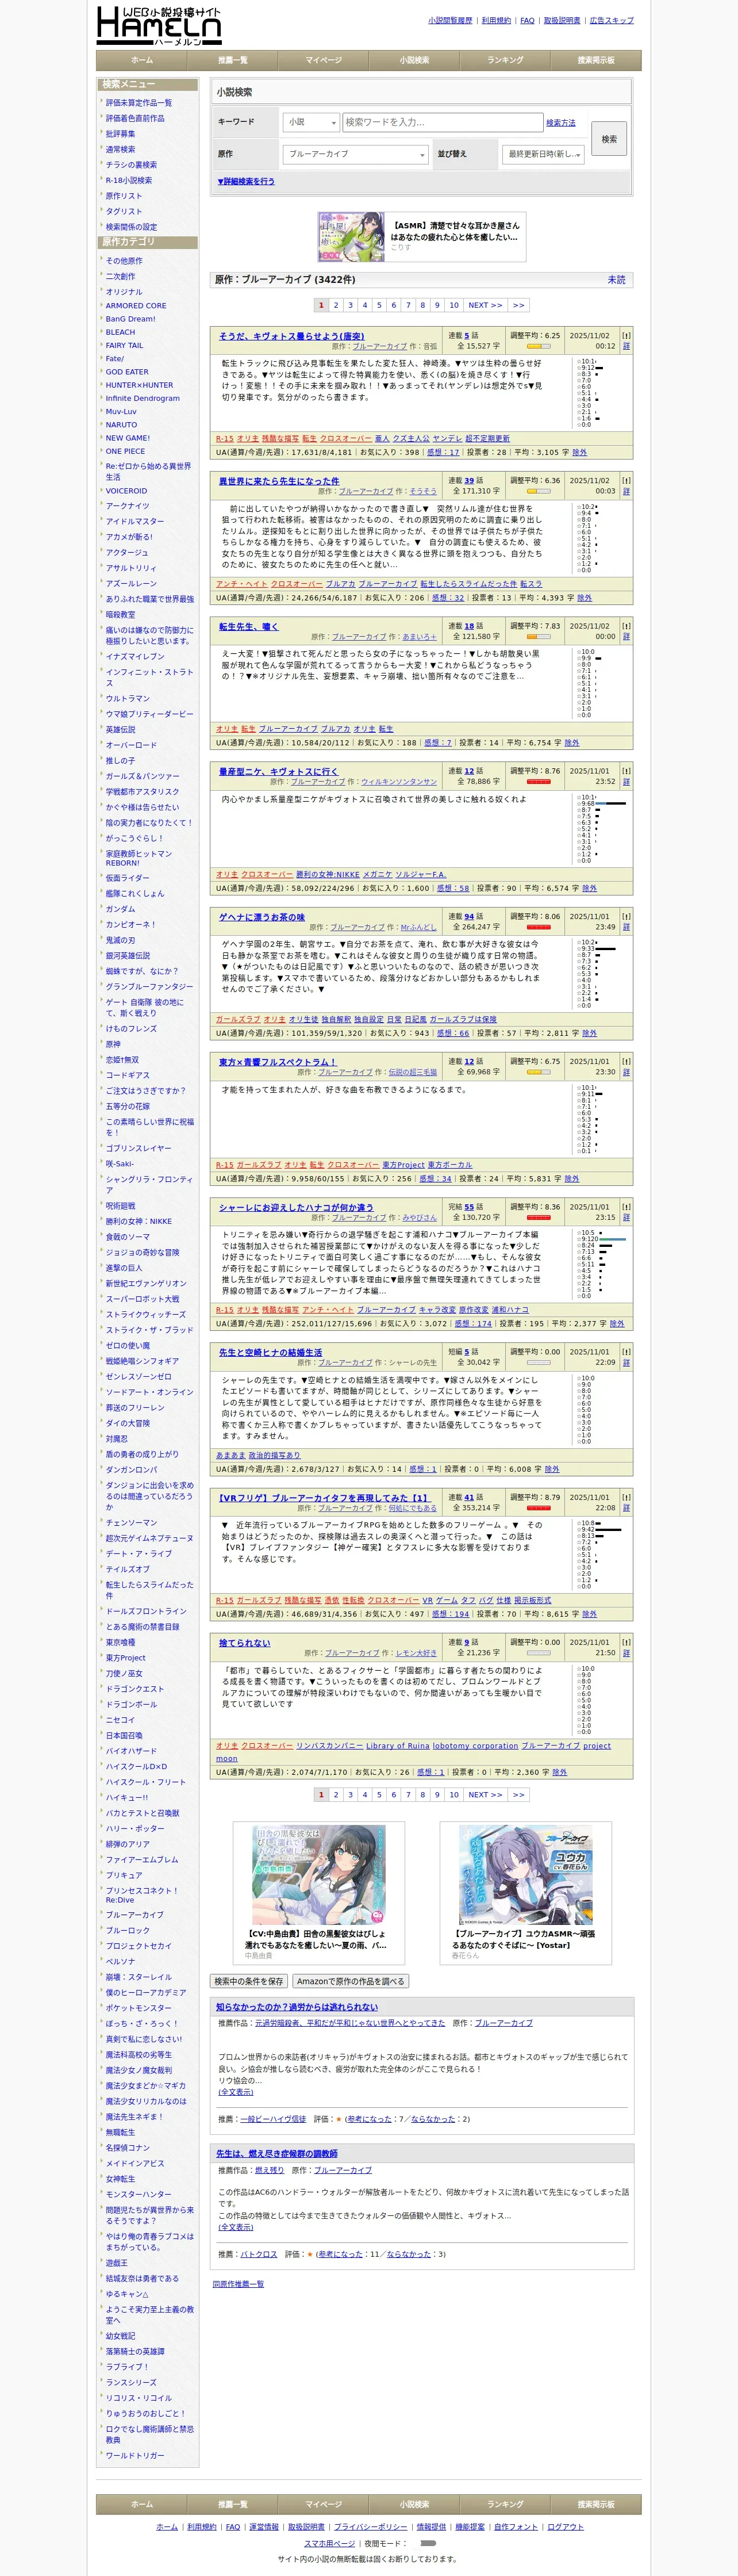
Task: Open the ログアウト footer link
Action: tap(565, 2527)
